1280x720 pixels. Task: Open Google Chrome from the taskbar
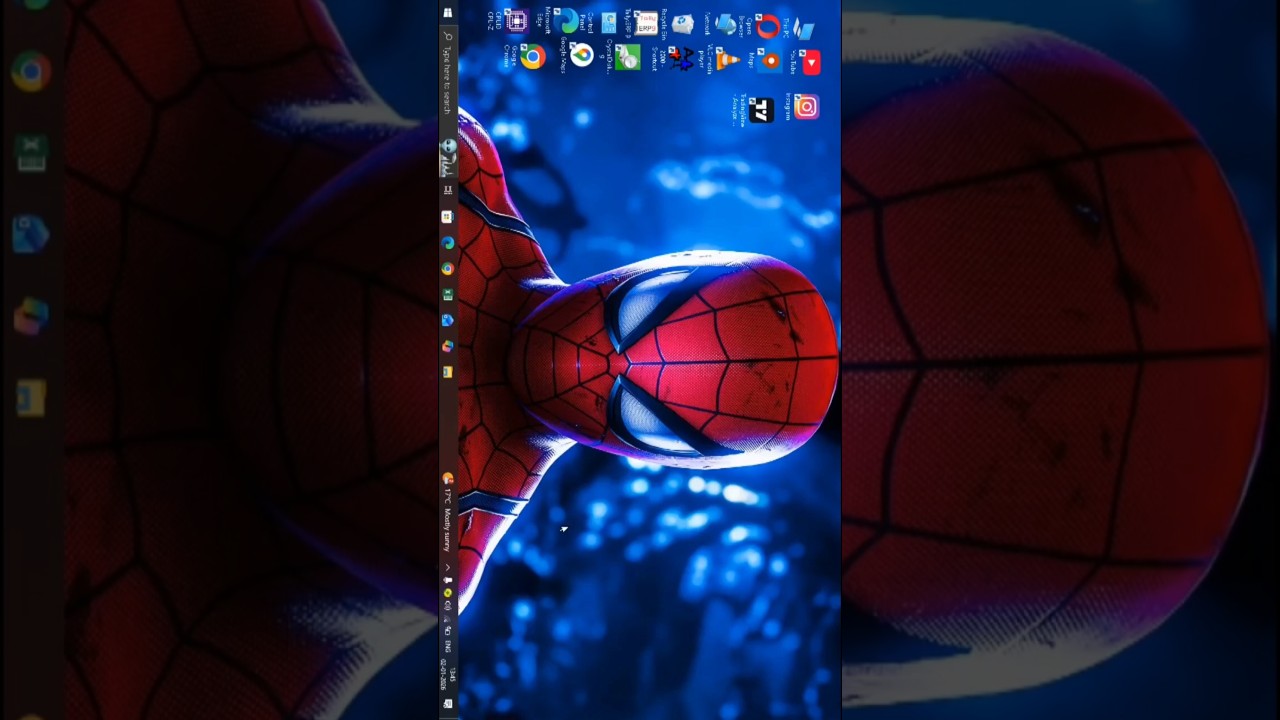[x=448, y=268]
